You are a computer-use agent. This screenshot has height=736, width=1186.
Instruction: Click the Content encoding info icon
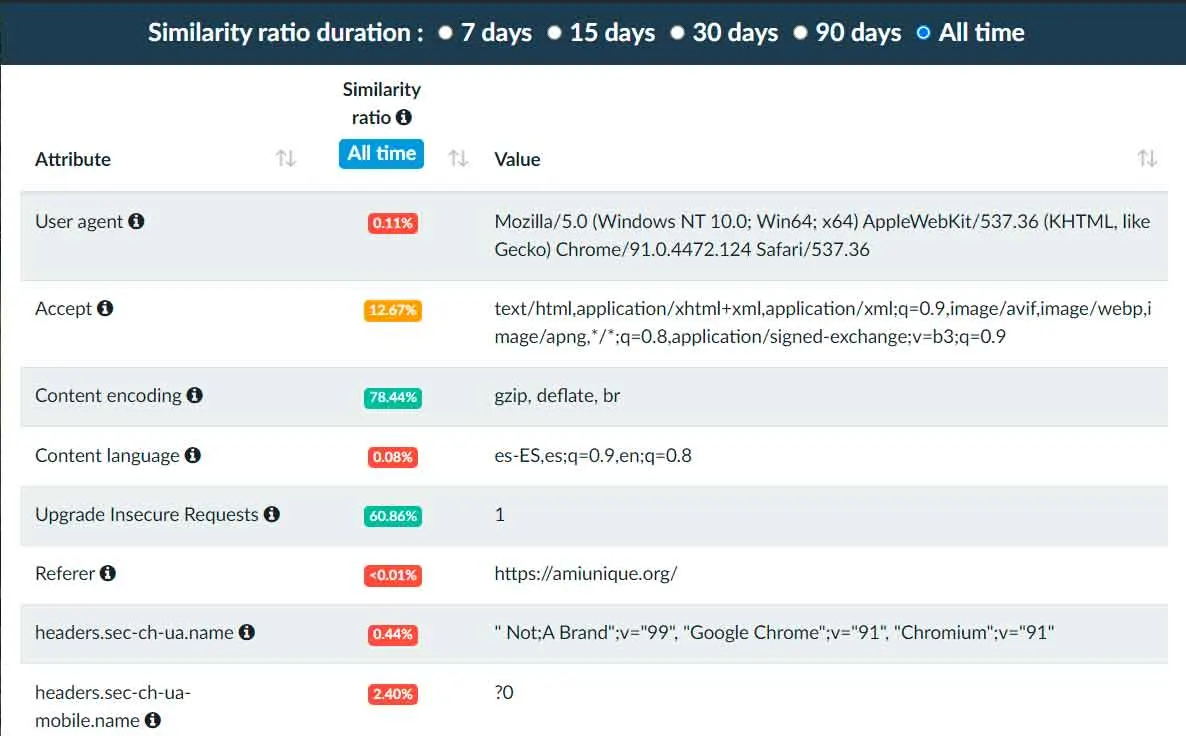[194, 395]
